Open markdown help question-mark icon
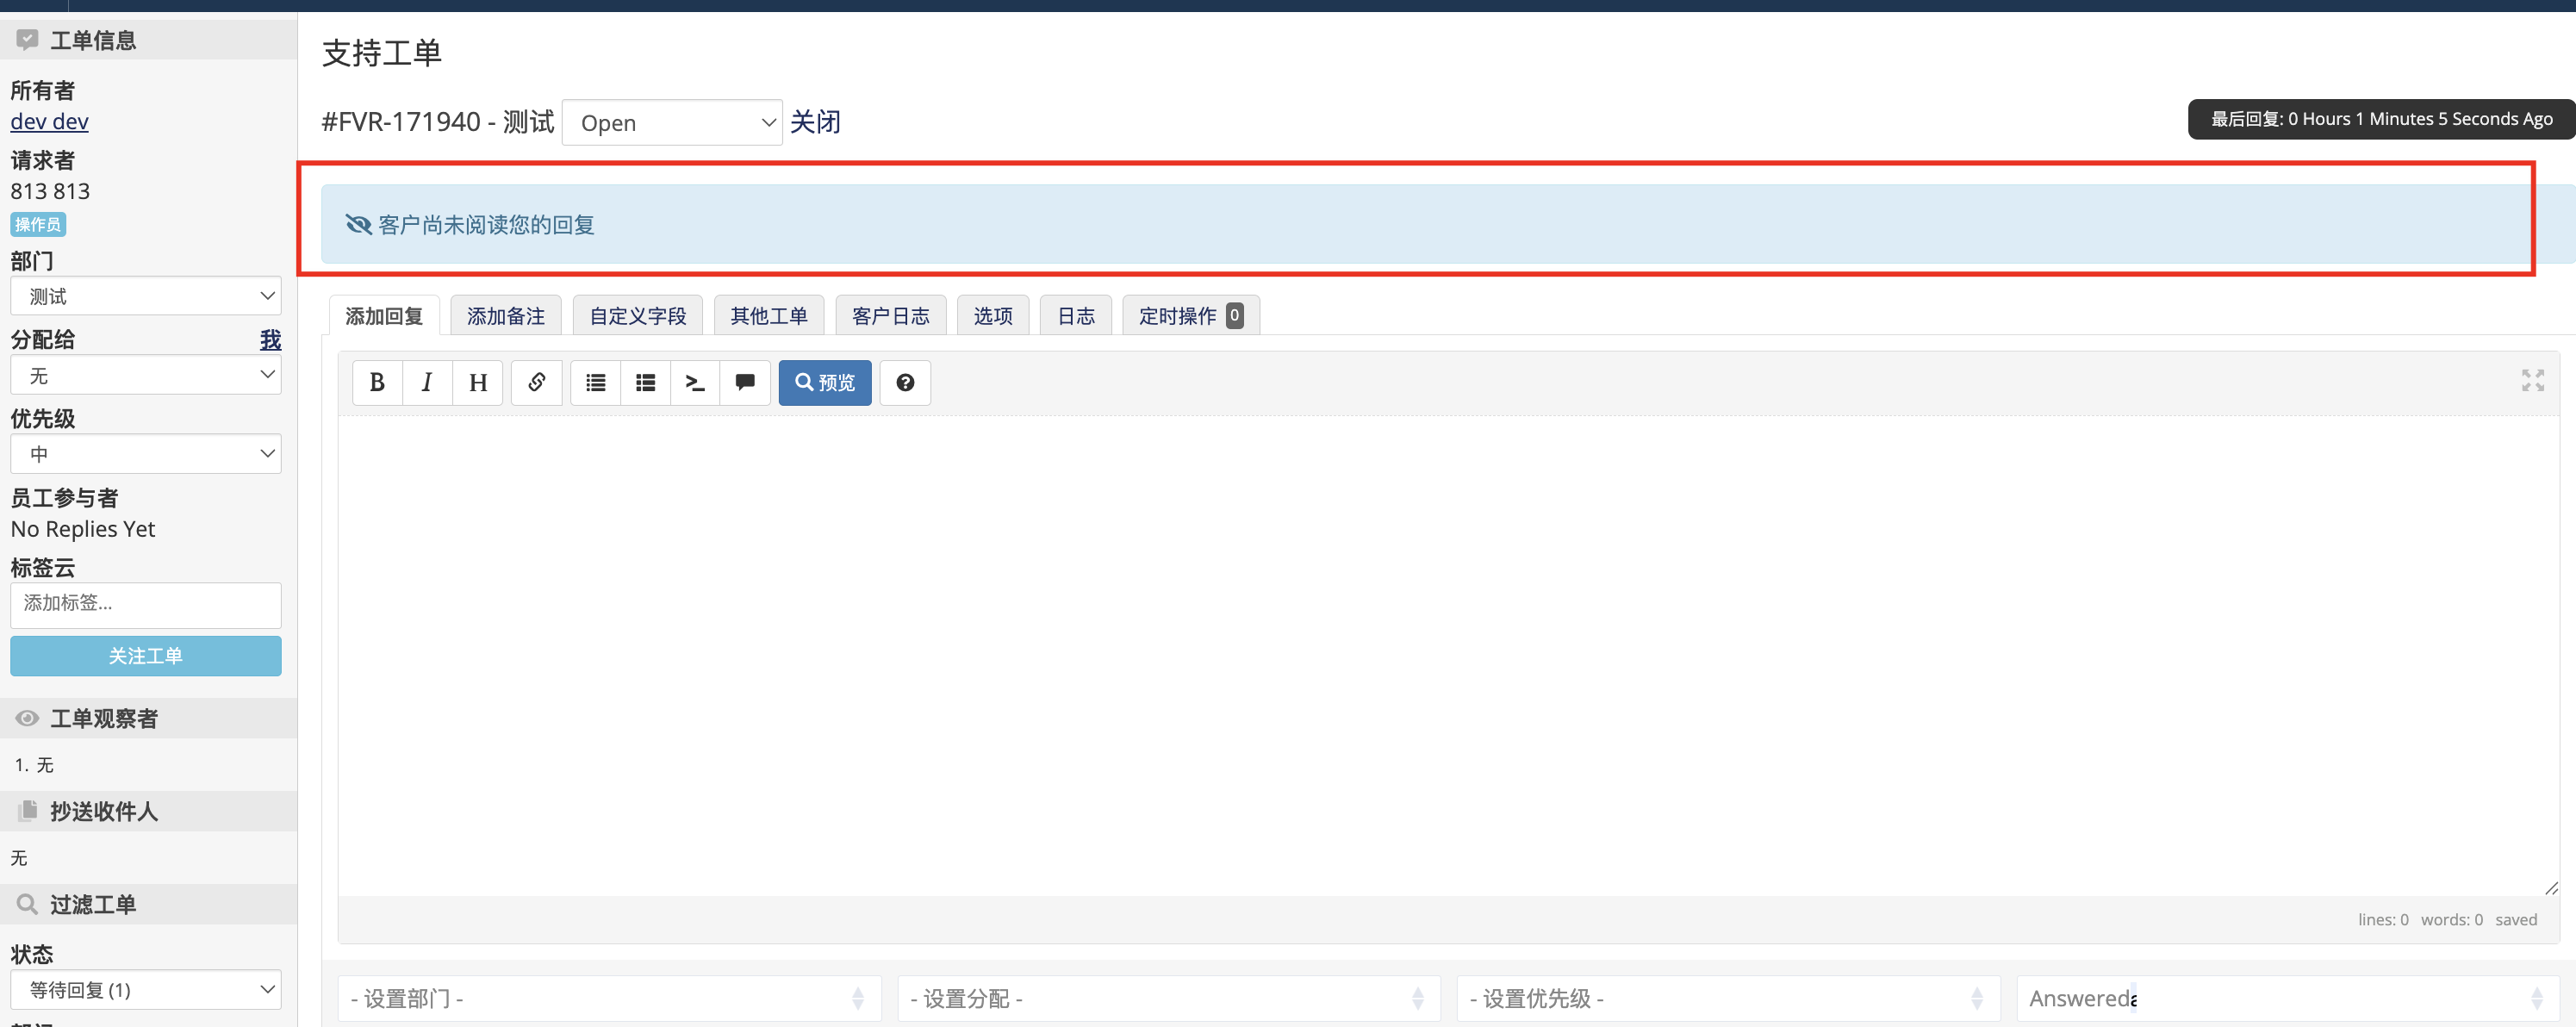Screen dimensions: 2576x1027 905,383
